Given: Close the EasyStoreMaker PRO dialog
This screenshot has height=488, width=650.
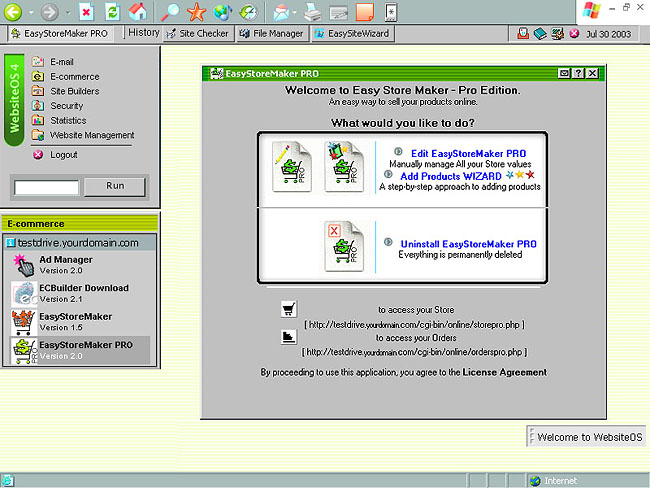Looking at the screenshot, I should 593,73.
